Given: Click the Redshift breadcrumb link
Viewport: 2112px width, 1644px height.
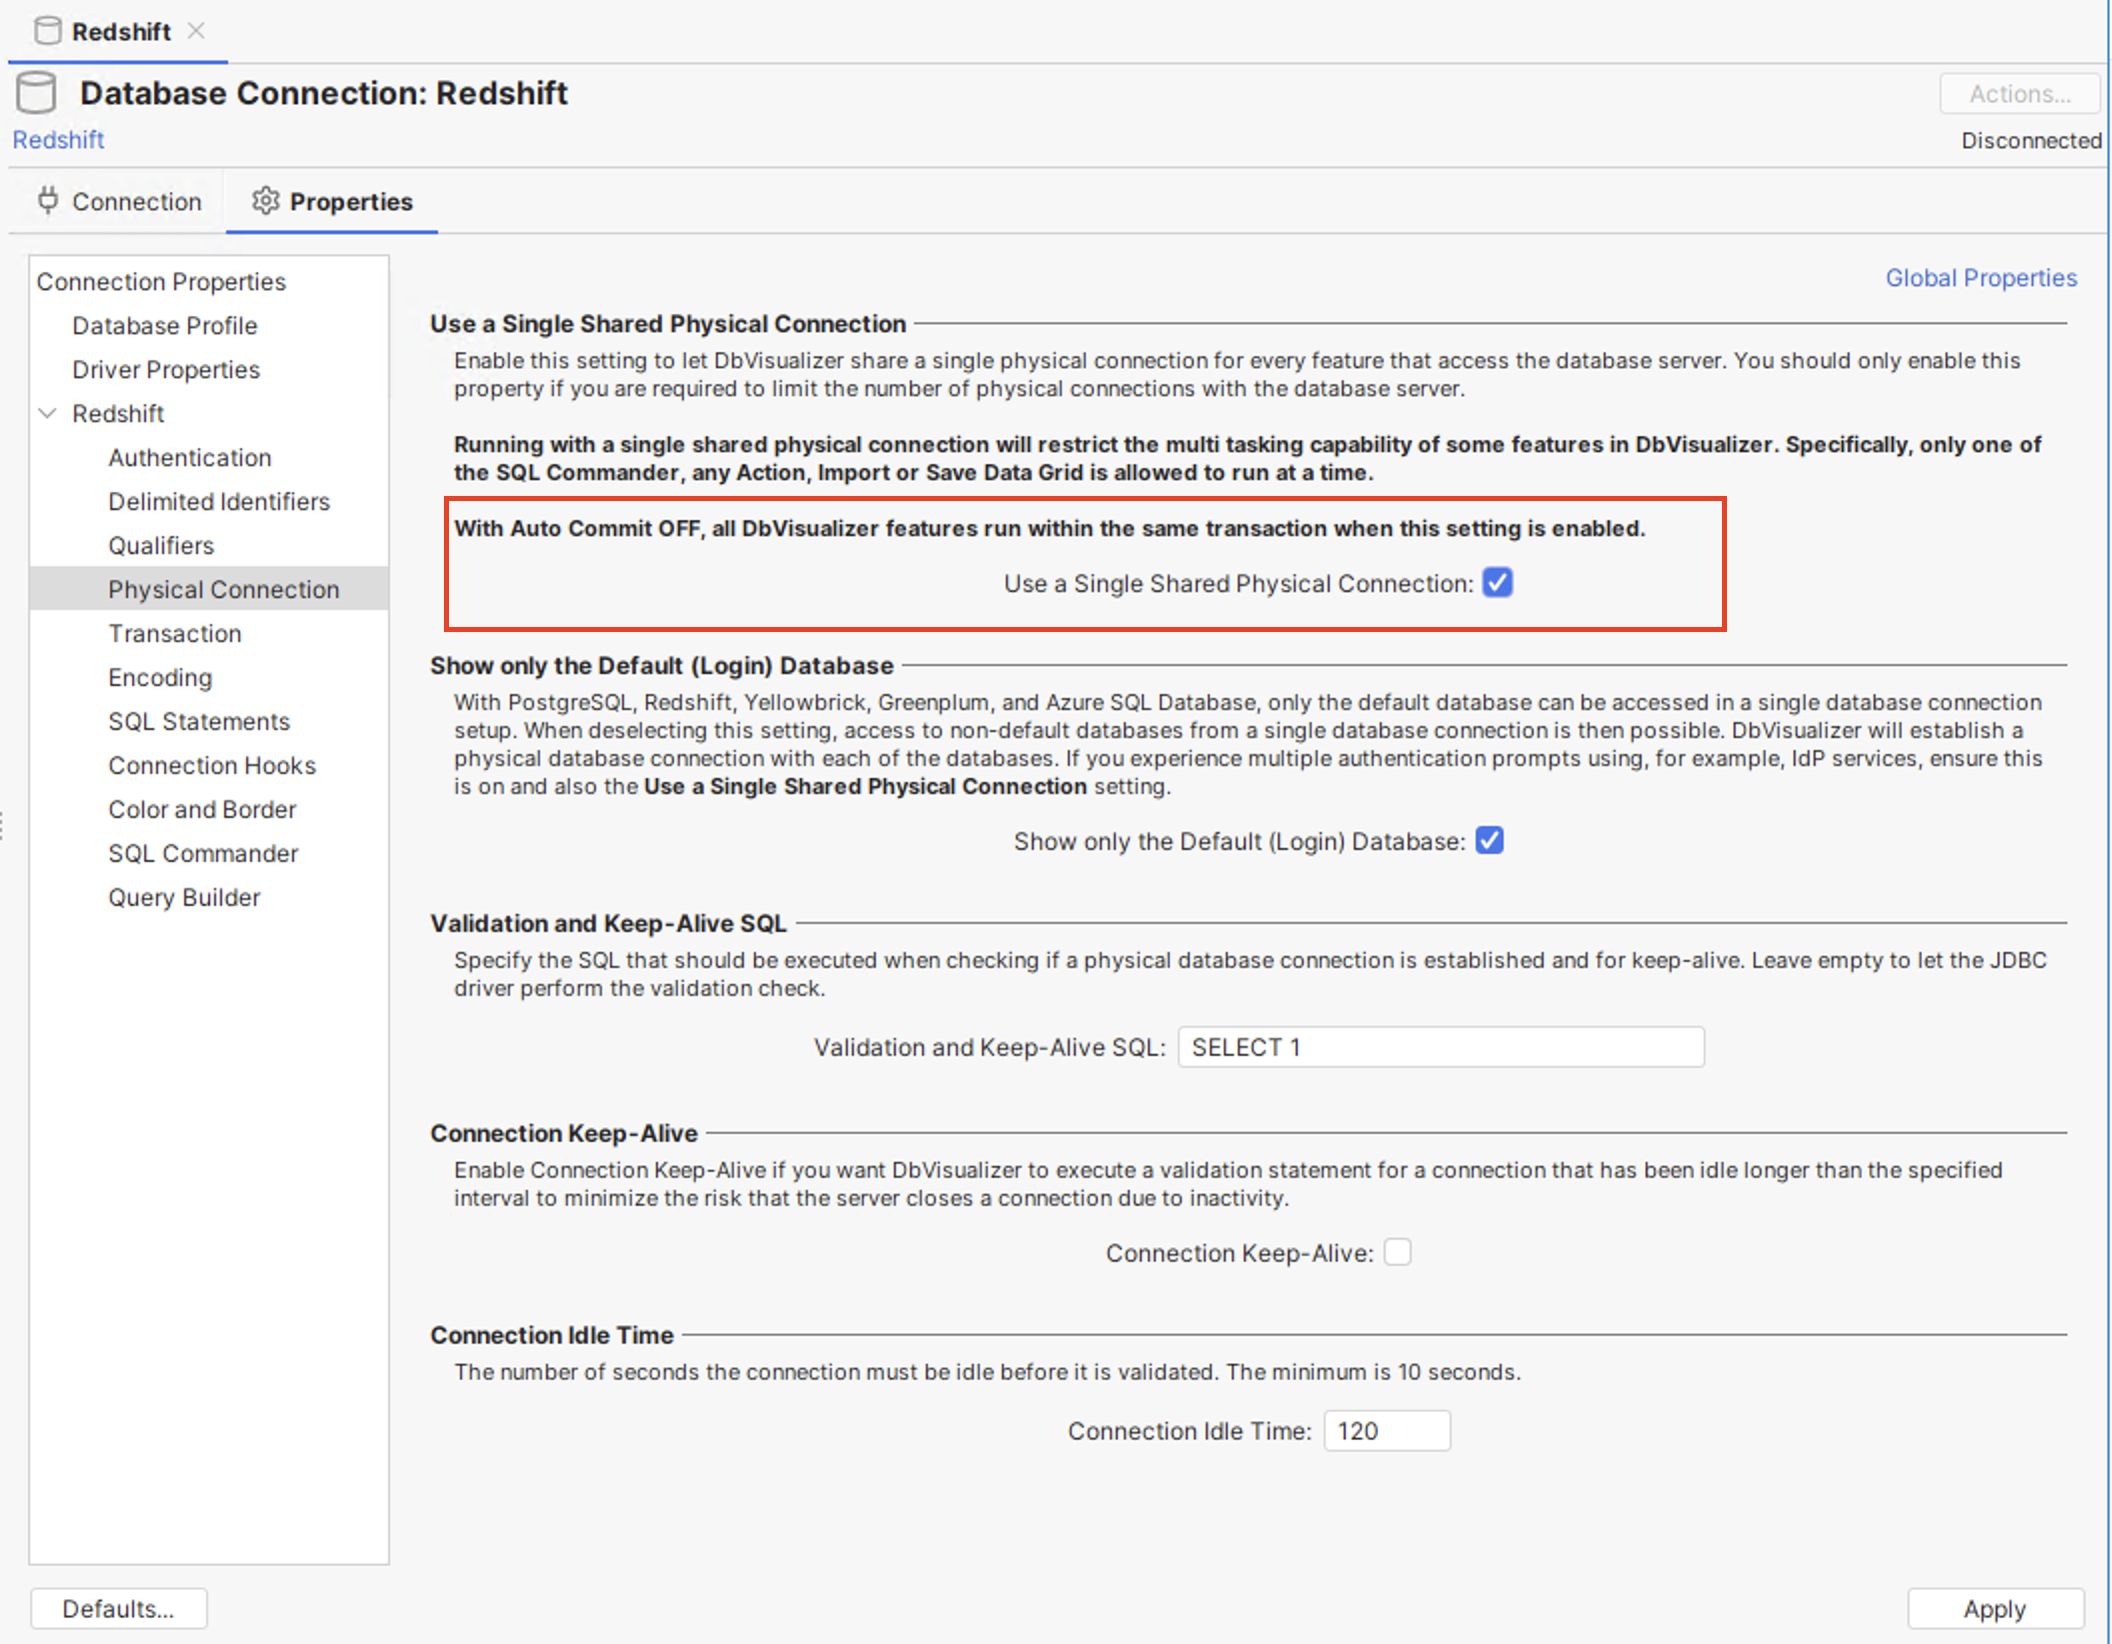Looking at the screenshot, I should coord(58,140).
